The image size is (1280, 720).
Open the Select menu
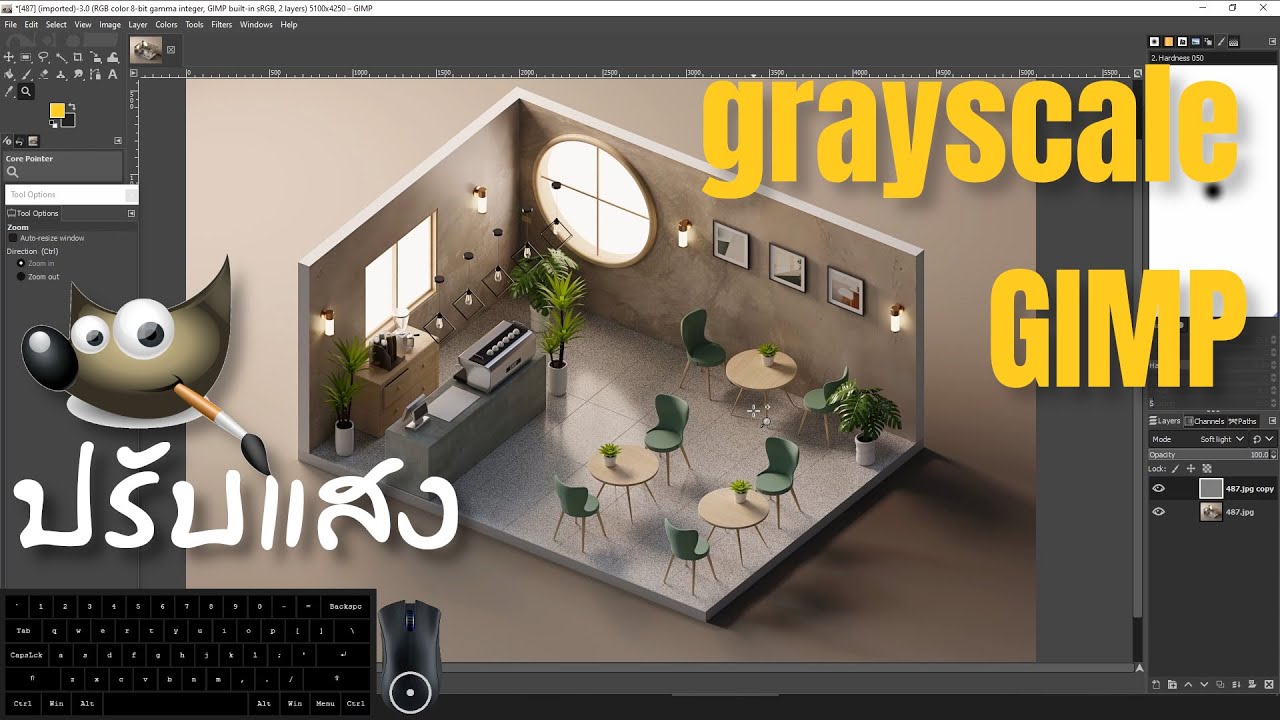click(x=56, y=24)
